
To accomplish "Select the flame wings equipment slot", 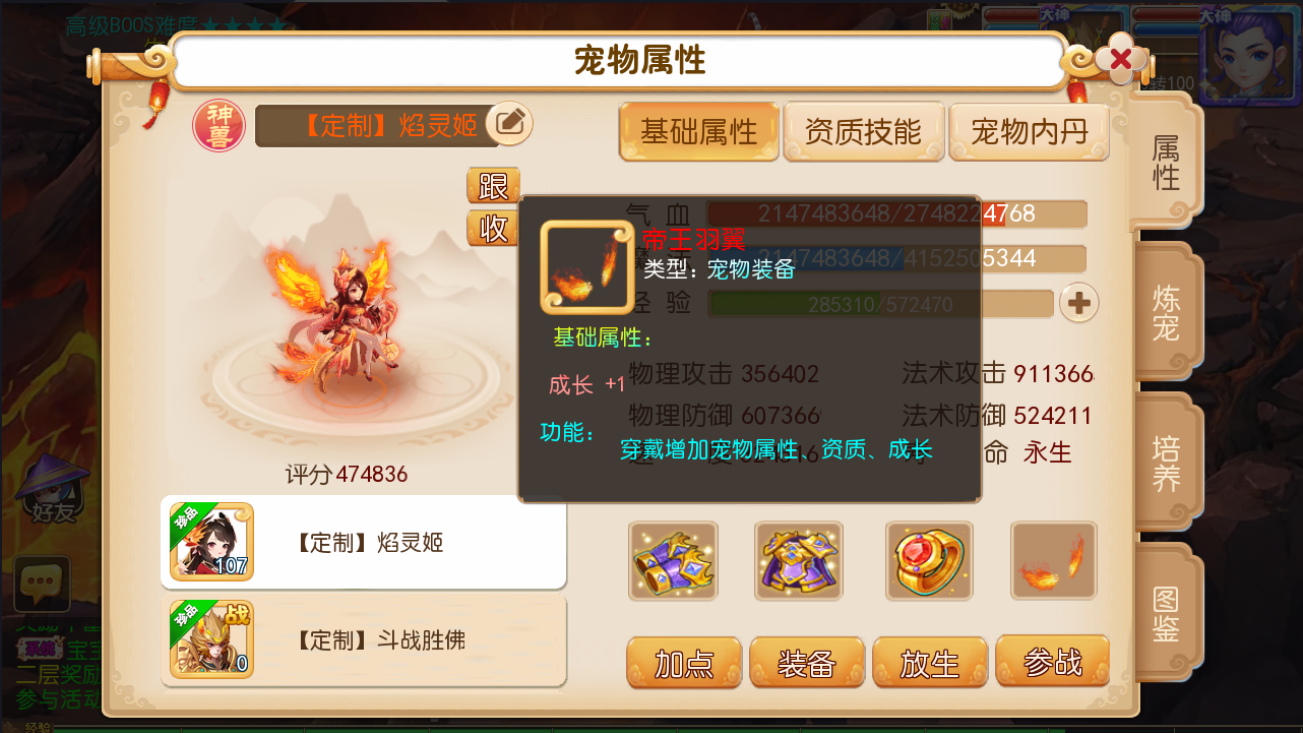I will click(1053, 561).
